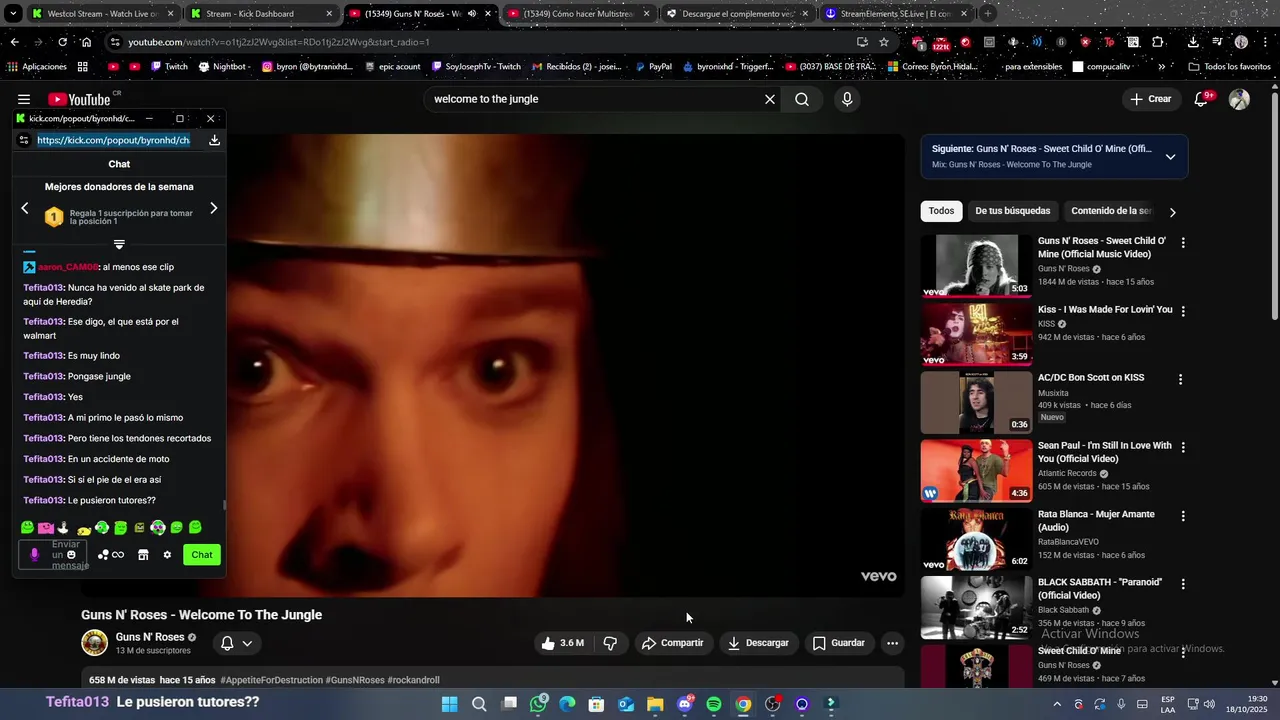Download the Kick chat popout as app

214,140
